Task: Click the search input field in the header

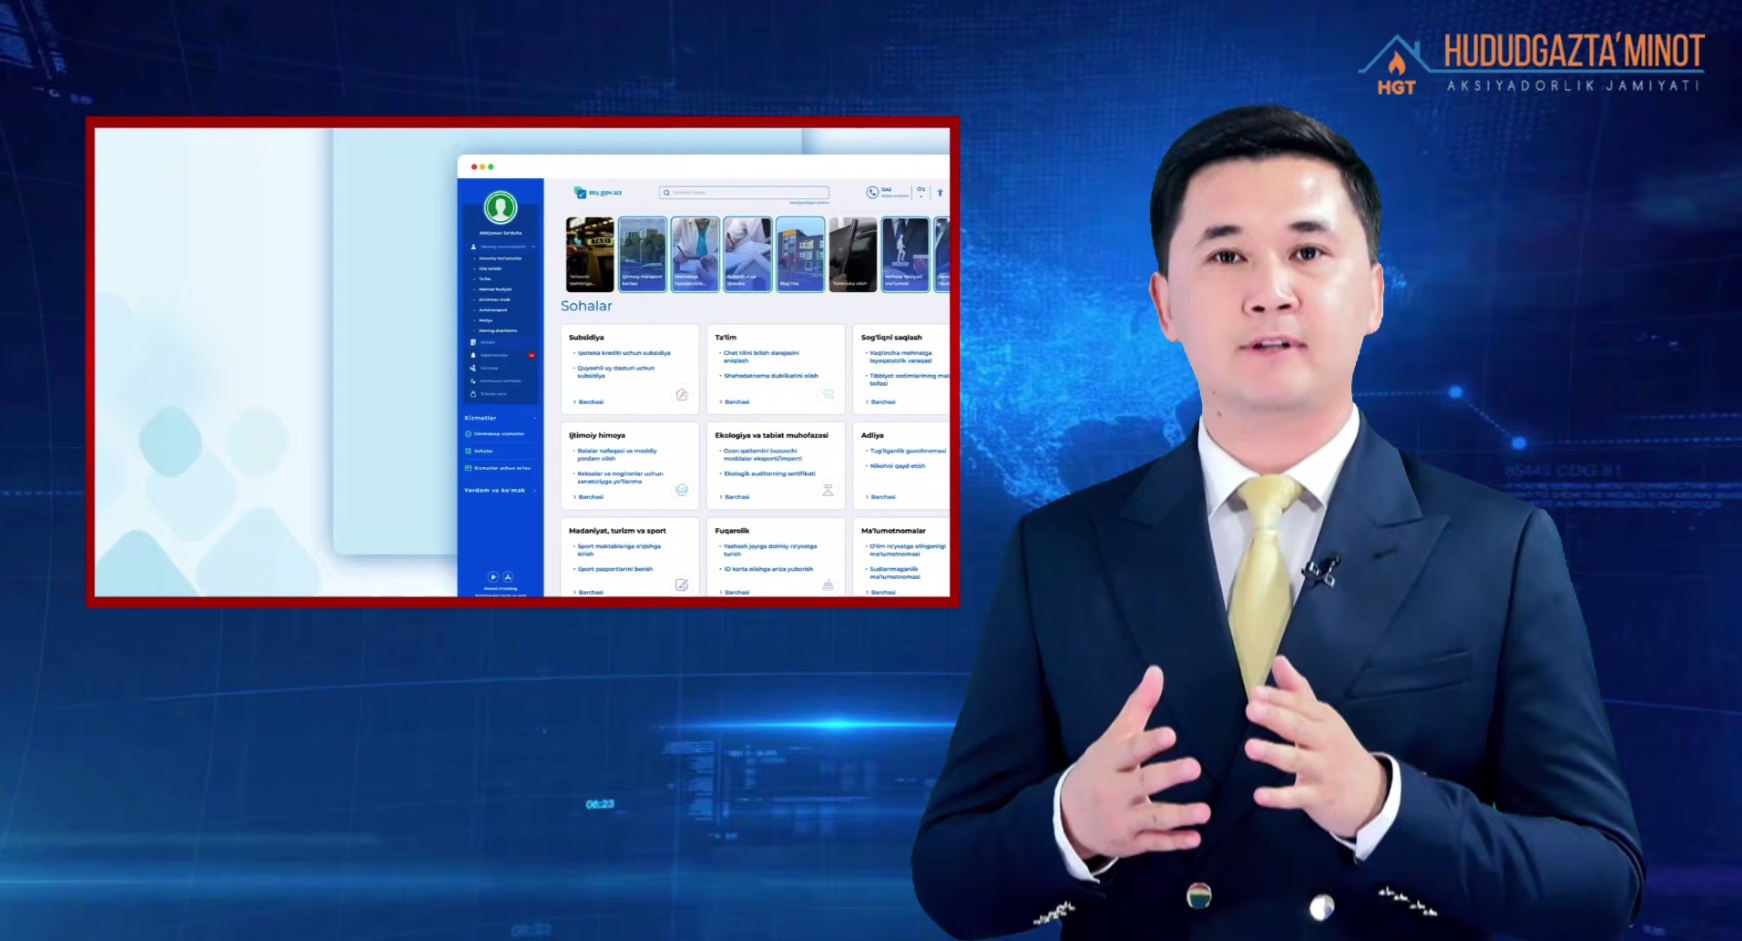Action: tap(744, 192)
